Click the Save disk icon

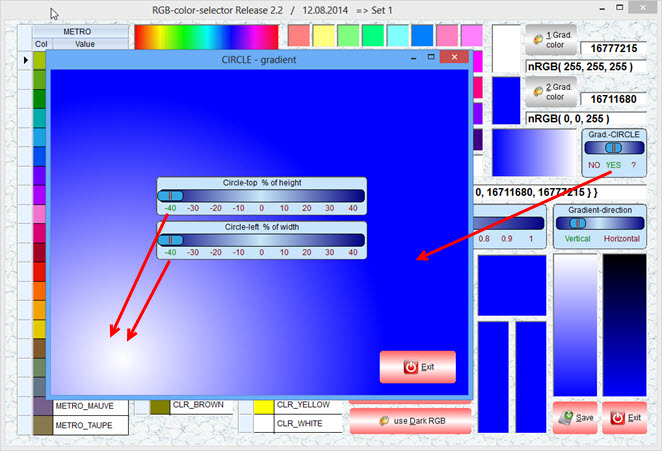[x=566, y=418]
